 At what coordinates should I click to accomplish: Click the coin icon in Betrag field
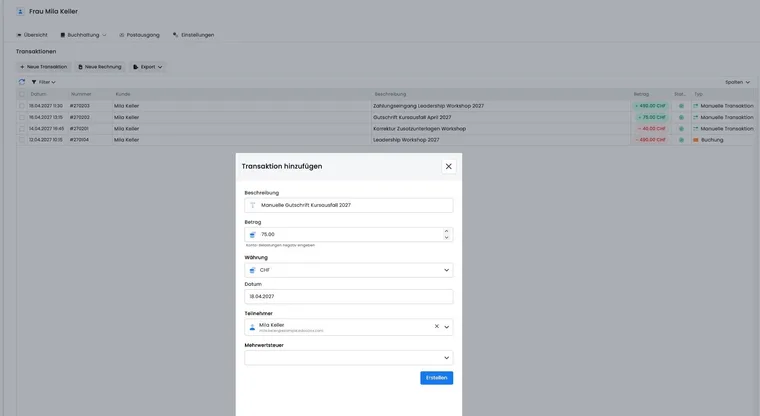(x=253, y=235)
